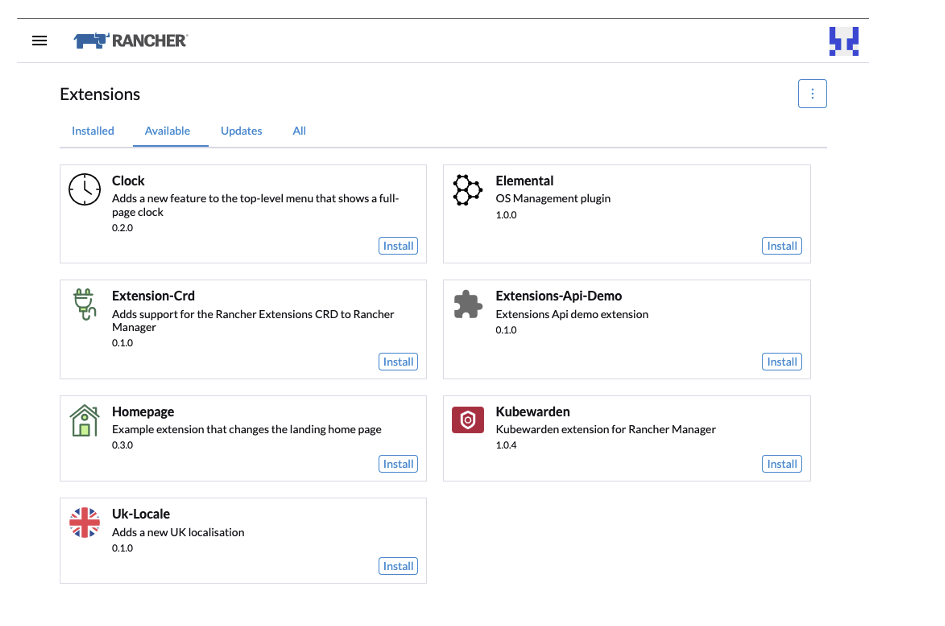The width and height of the screenshot is (945, 626).
Task: Install the Elemental extension
Action: tap(782, 246)
